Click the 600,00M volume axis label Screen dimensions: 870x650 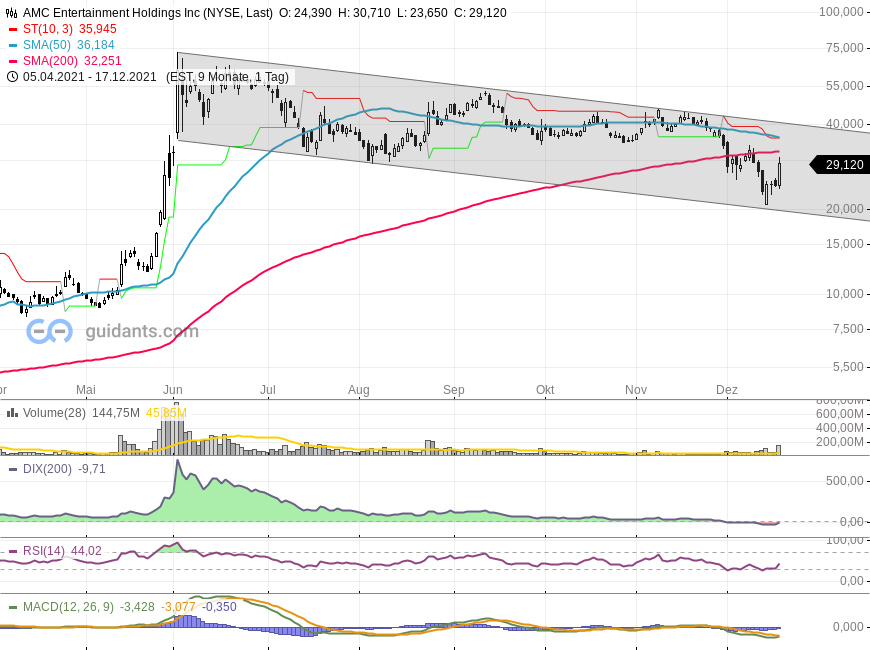pyautogui.click(x=839, y=414)
